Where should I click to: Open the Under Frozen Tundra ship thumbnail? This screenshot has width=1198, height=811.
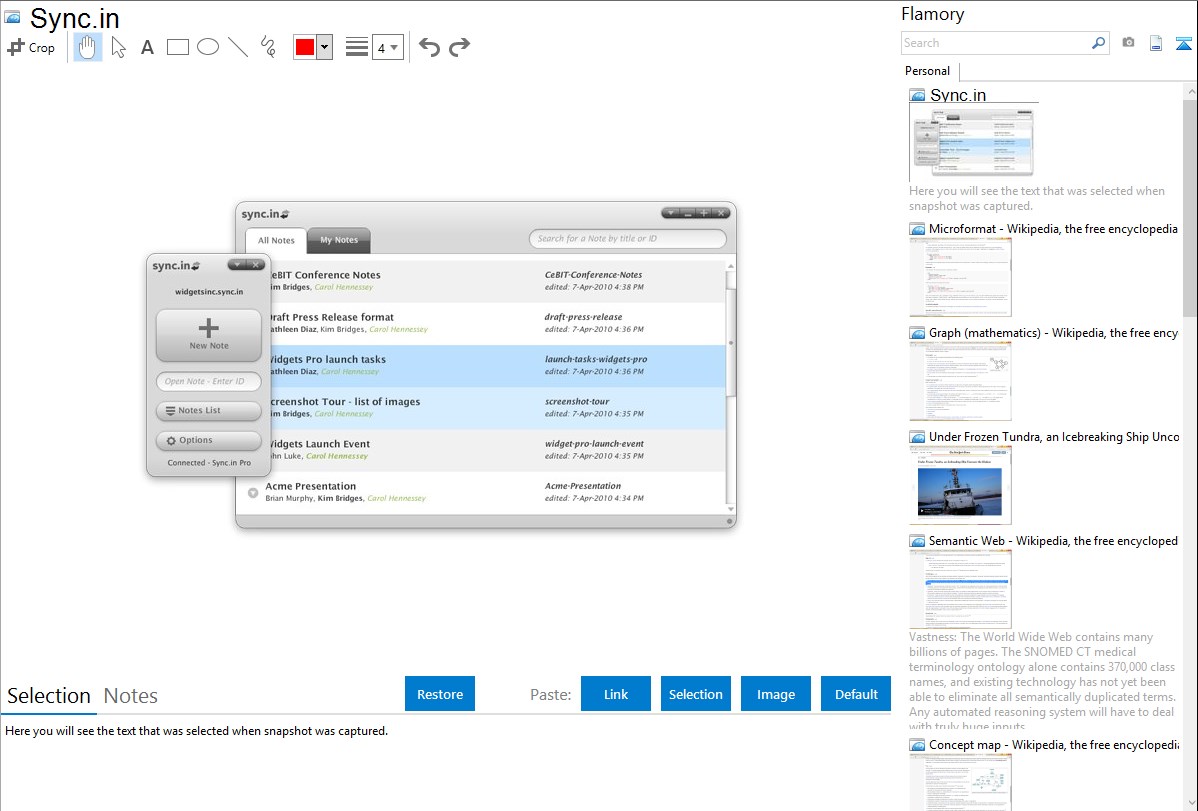pos(960,485)
